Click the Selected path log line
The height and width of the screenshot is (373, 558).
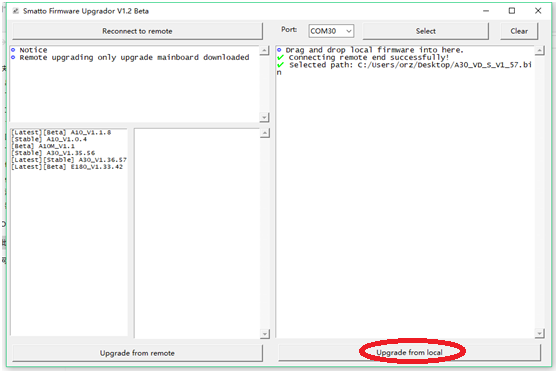coord(405,68)
